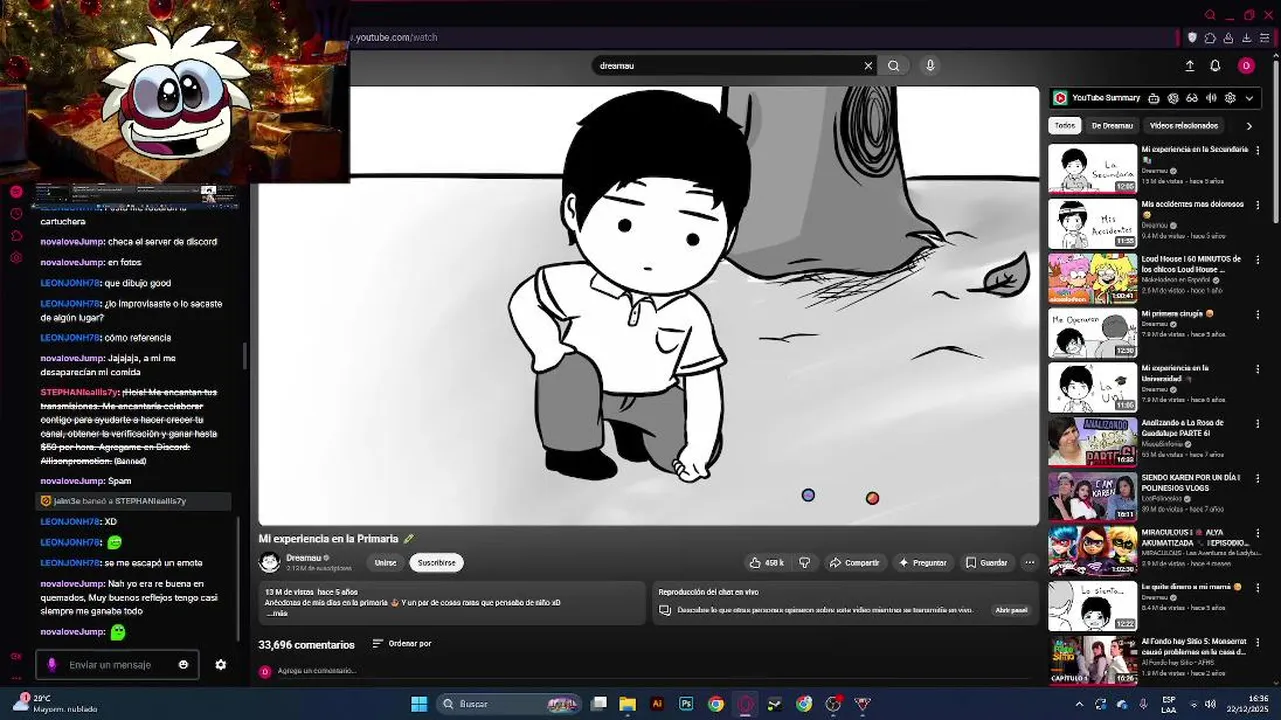Open the Dreamau channel avatar
Screen dimensions: 1281x720
[x=269, y=562]
